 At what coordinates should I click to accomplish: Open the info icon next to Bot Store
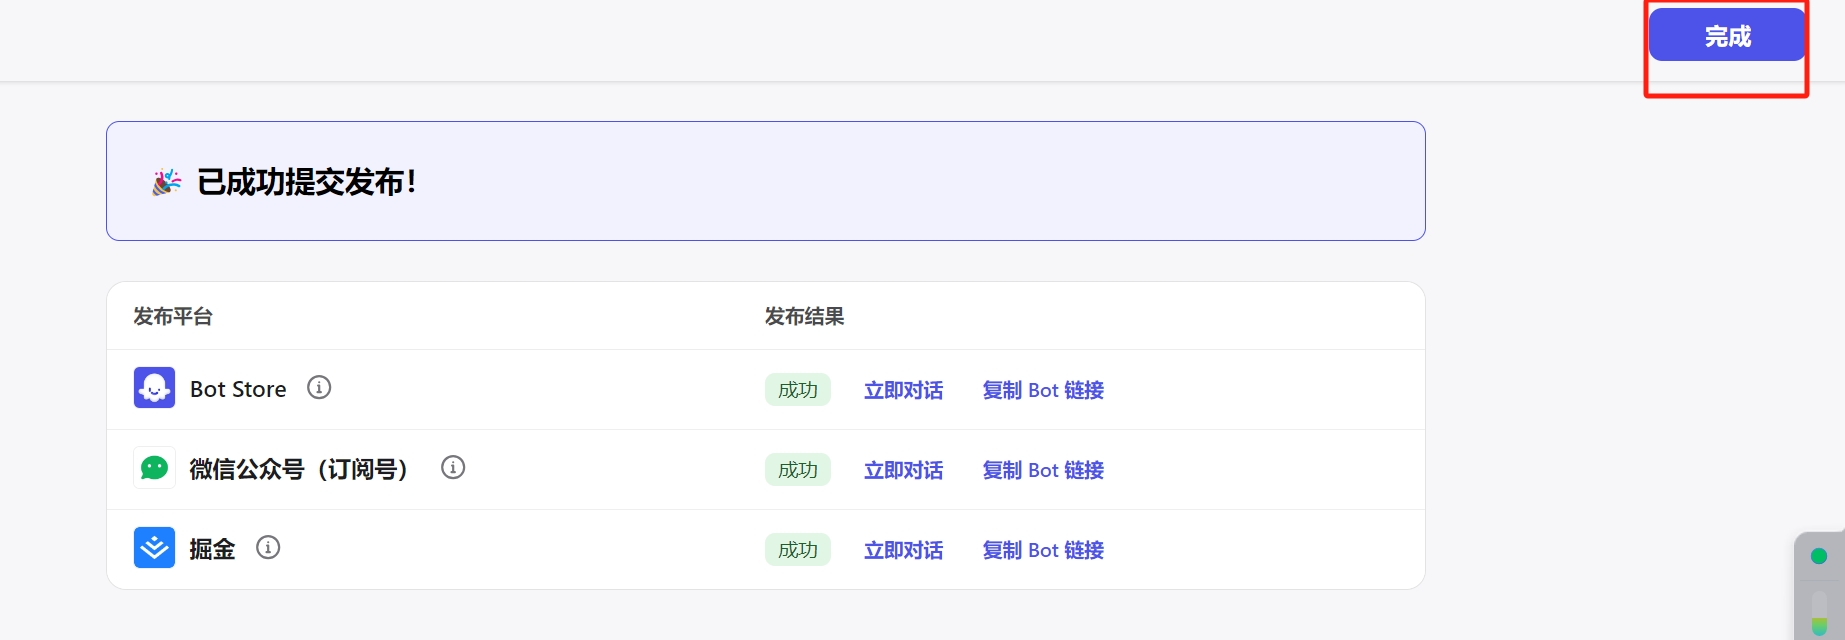tap(319, 387)
